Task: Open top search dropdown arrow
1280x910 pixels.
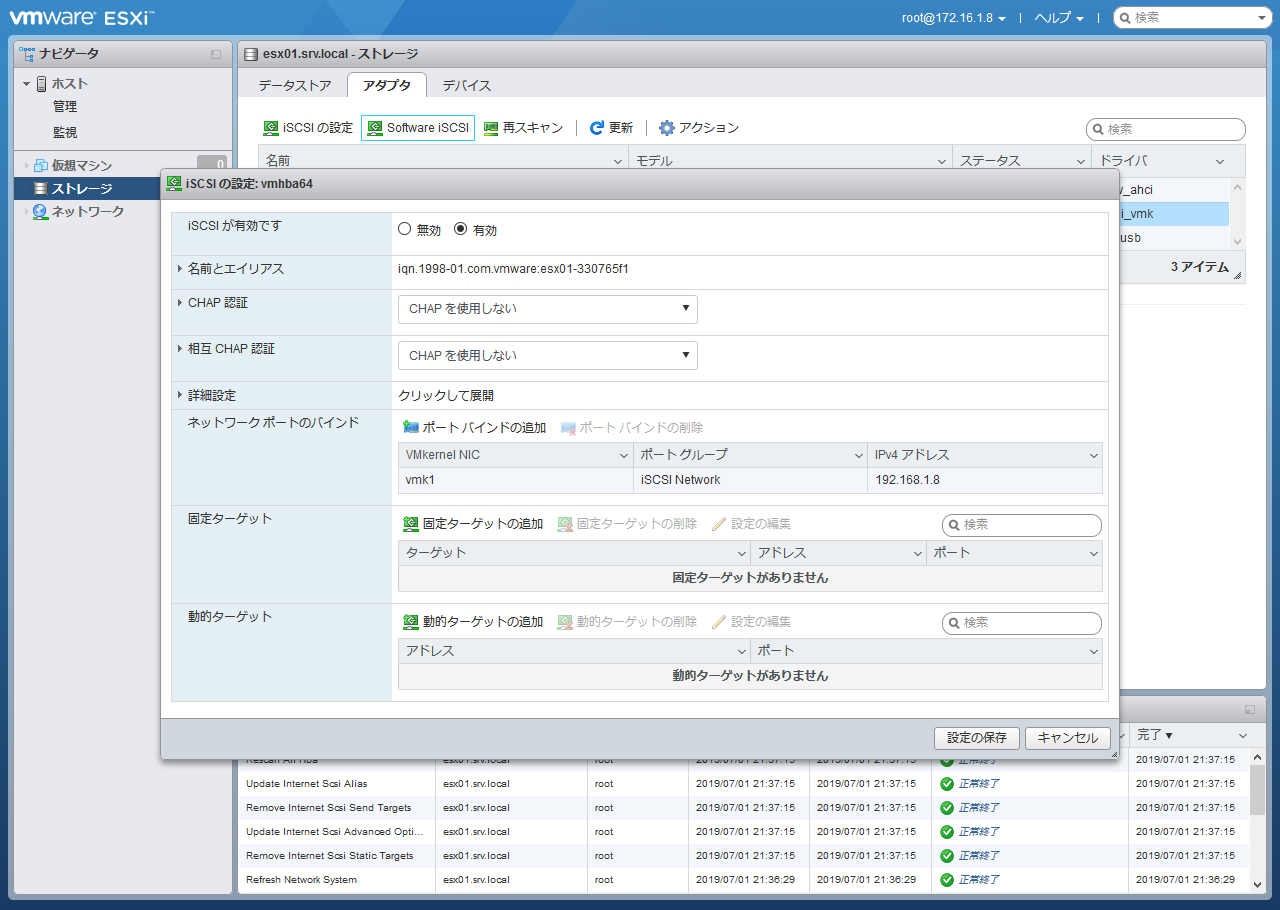Action: (x=1261, y=18)
